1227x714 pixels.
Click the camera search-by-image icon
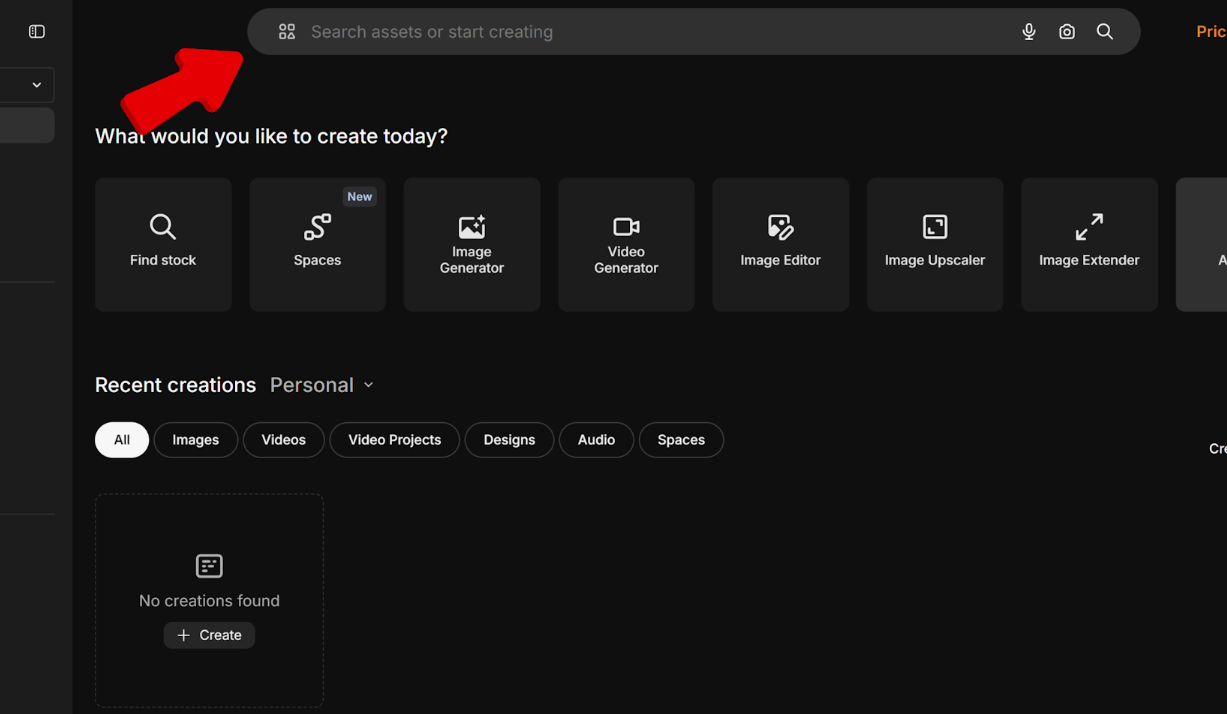(x=1067, y=32)
